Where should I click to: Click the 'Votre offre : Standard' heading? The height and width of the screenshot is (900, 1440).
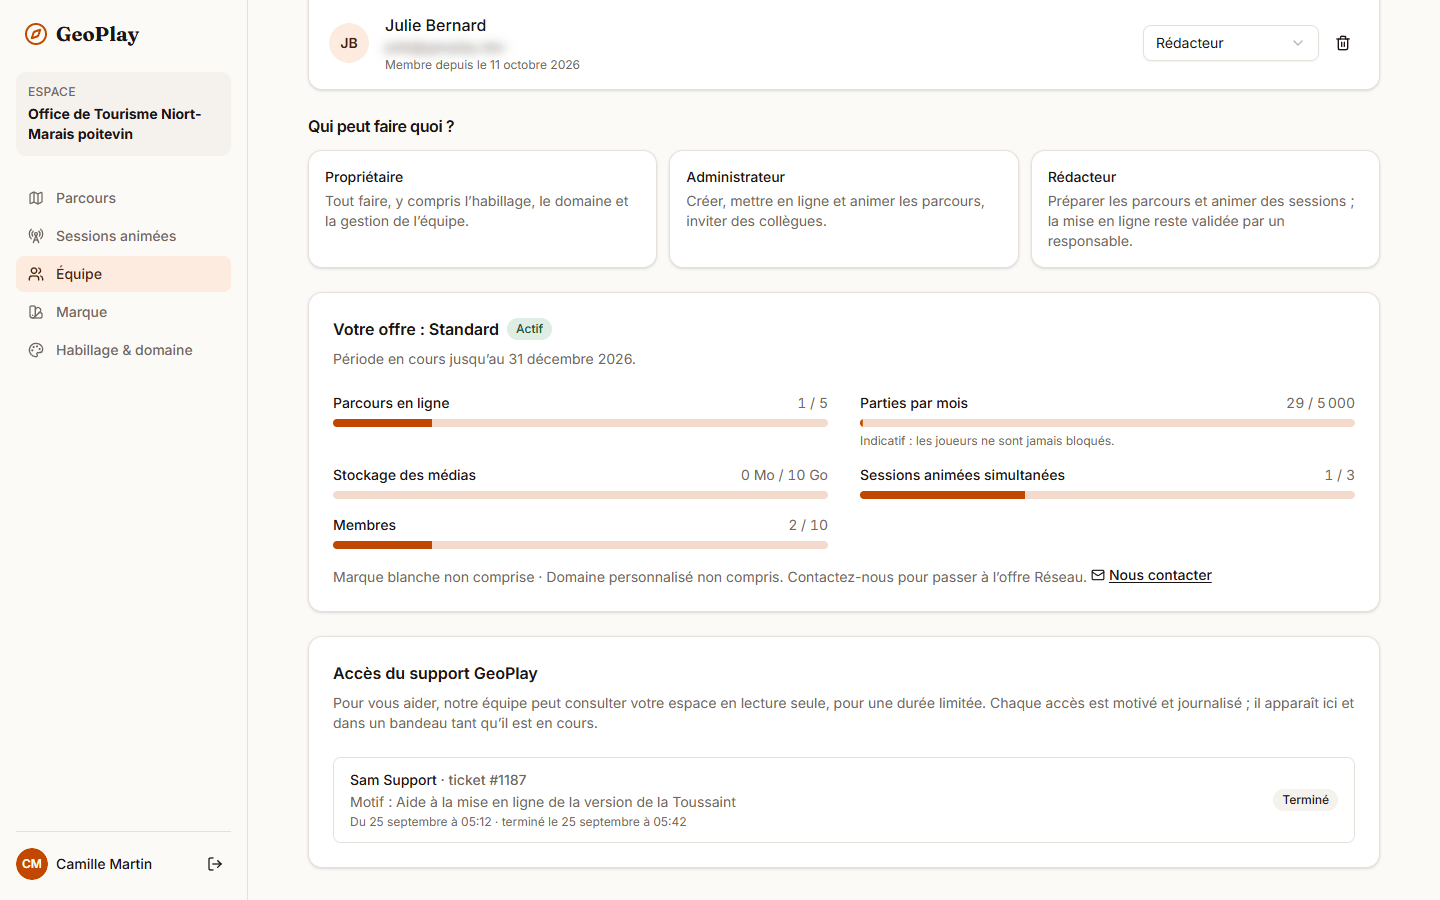click(416, 330)
